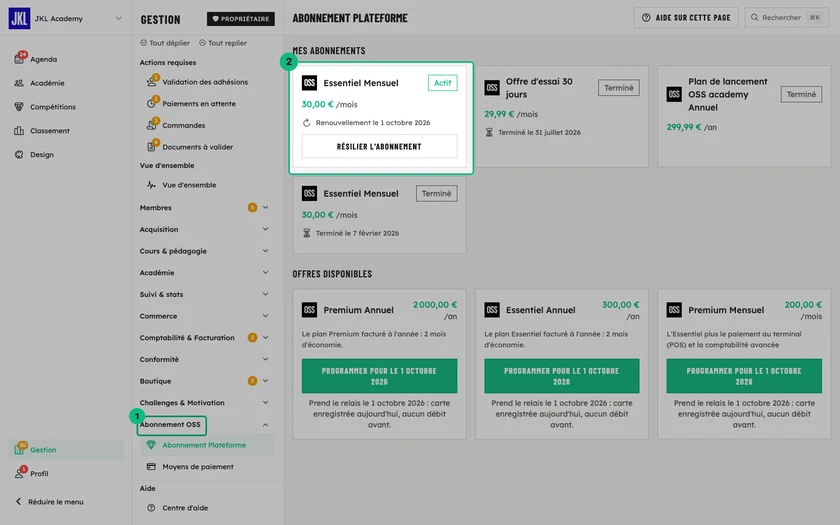Viewport: 840px width, 525px height.
Task: Click the Abonnement Plateforme diamond icon
Action: coord(151,445)
